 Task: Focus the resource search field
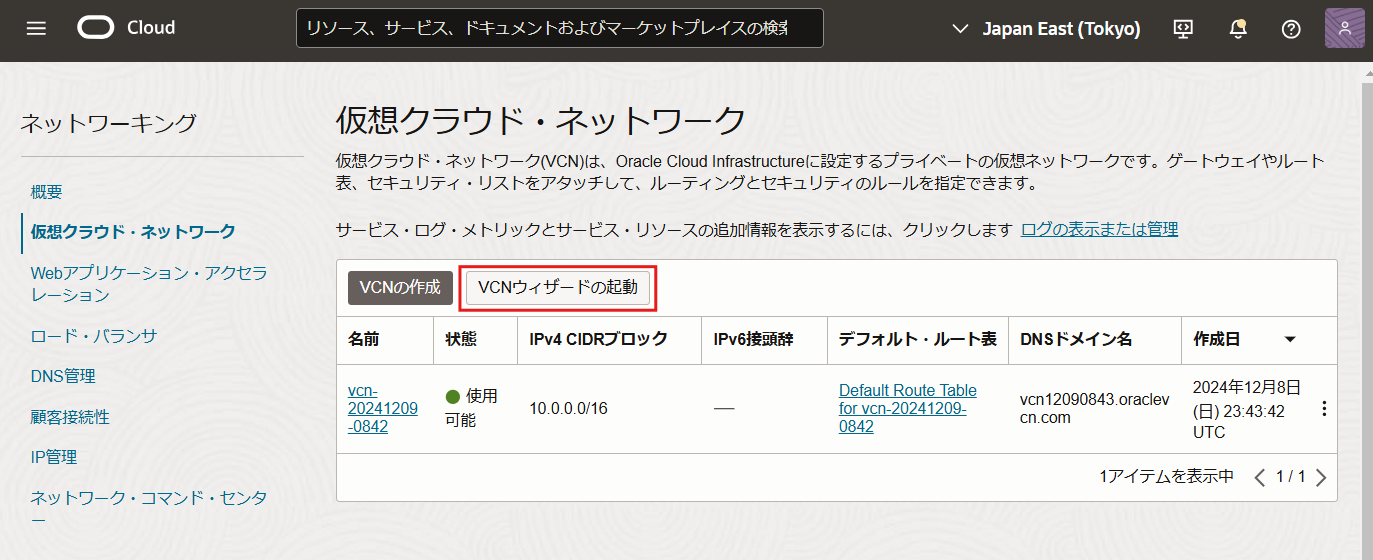[x=559, y=29]
